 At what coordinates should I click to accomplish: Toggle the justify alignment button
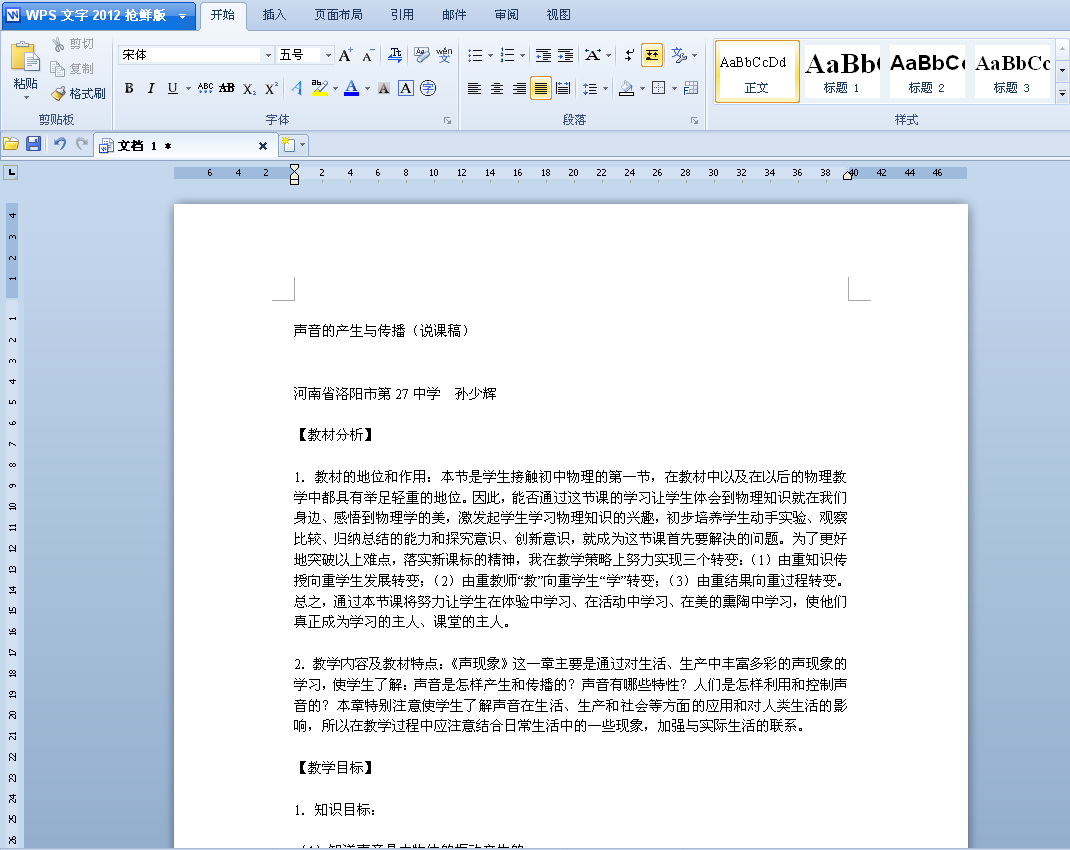tap(541, 88)
